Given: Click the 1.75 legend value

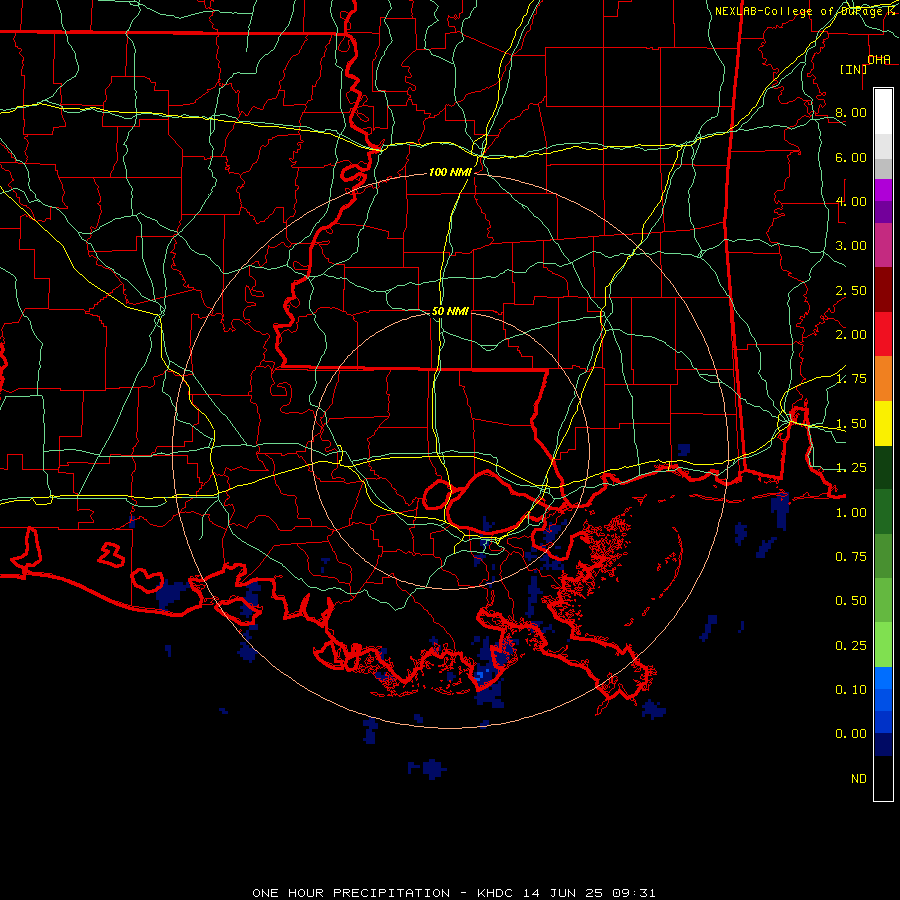Looking at the screenshot, I should (851, 379).
